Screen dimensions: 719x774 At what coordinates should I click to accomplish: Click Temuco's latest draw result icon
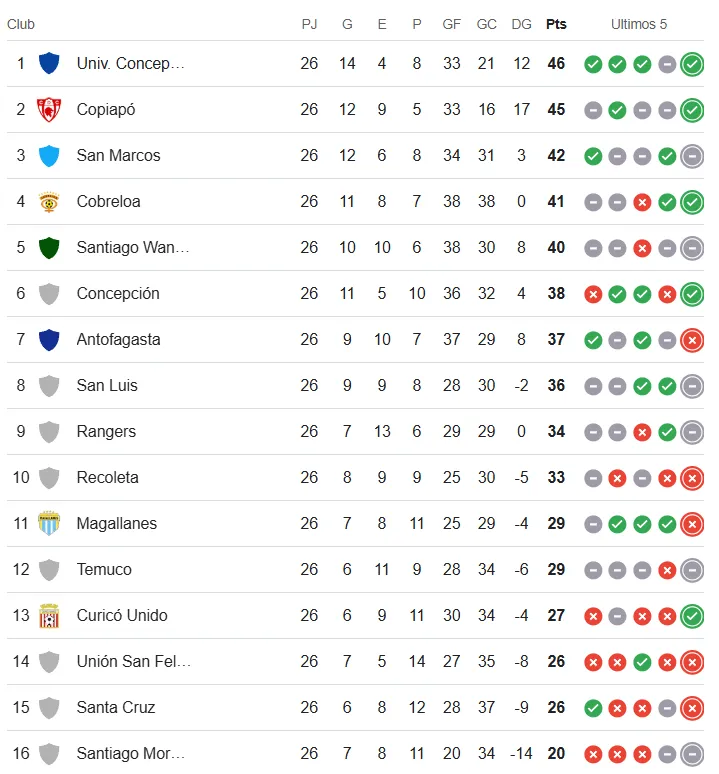point(691,570)
